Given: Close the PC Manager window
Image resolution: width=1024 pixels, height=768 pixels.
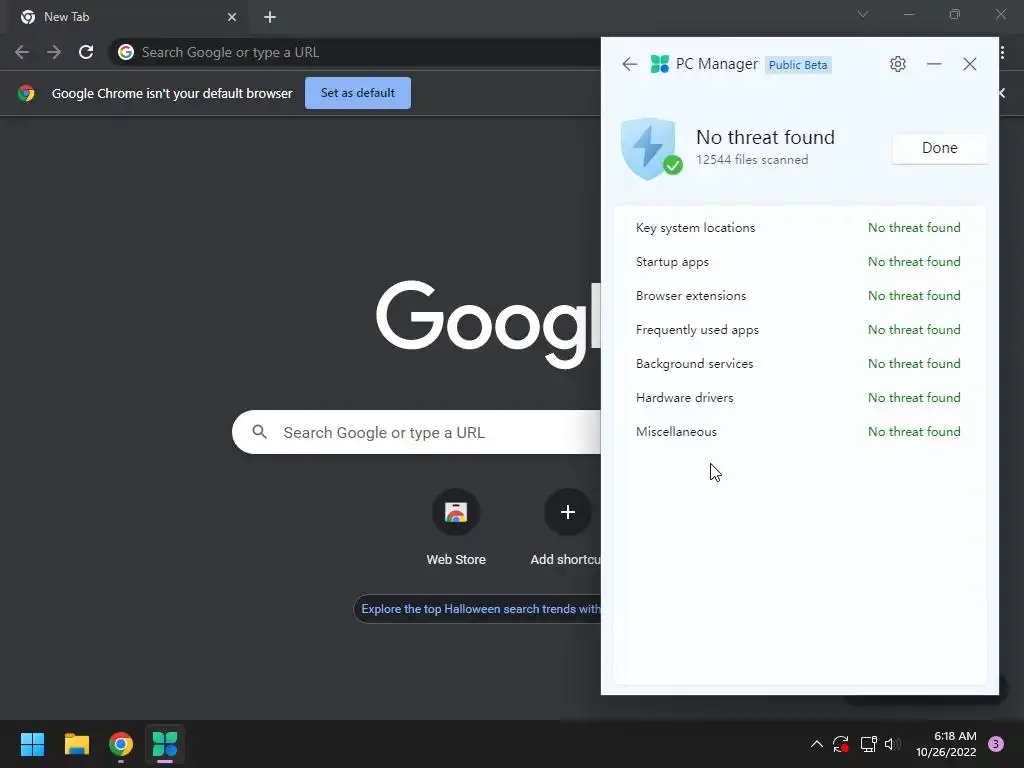Looking at the screenshot, I should [970, 64].
